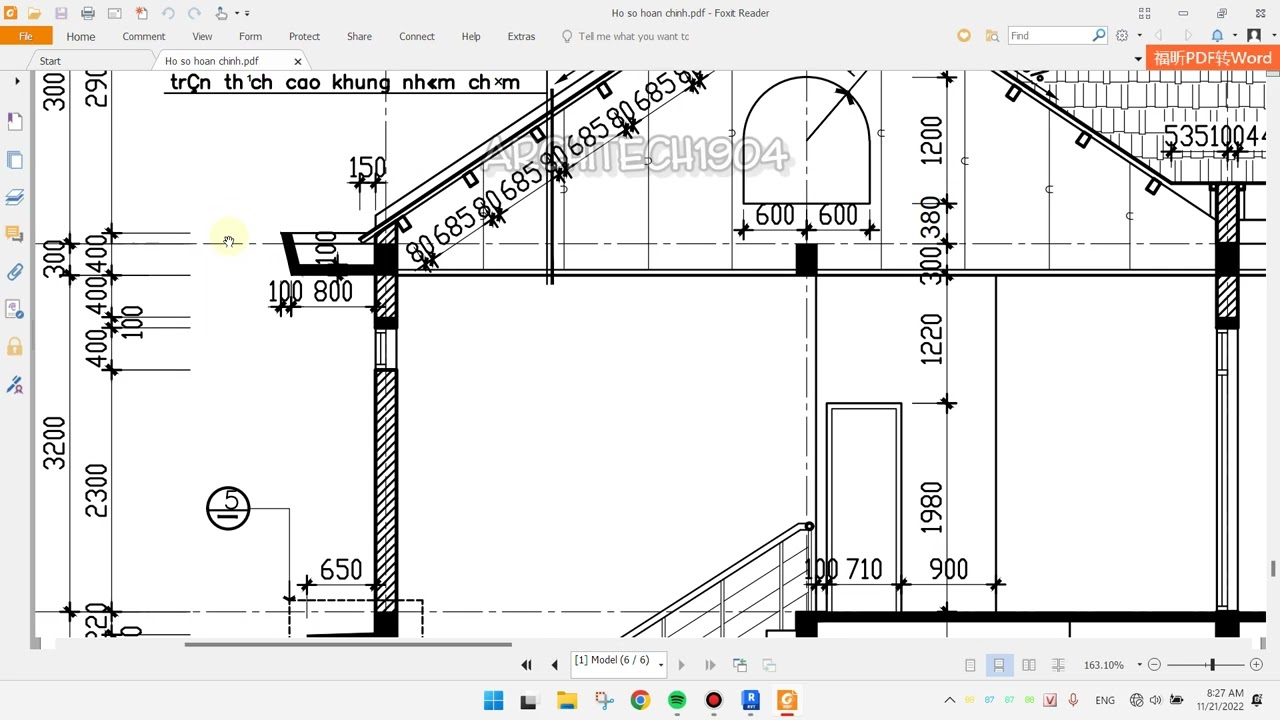
Task: Click the orange PDF to Word banner
Action: [x=1213, y=58]
